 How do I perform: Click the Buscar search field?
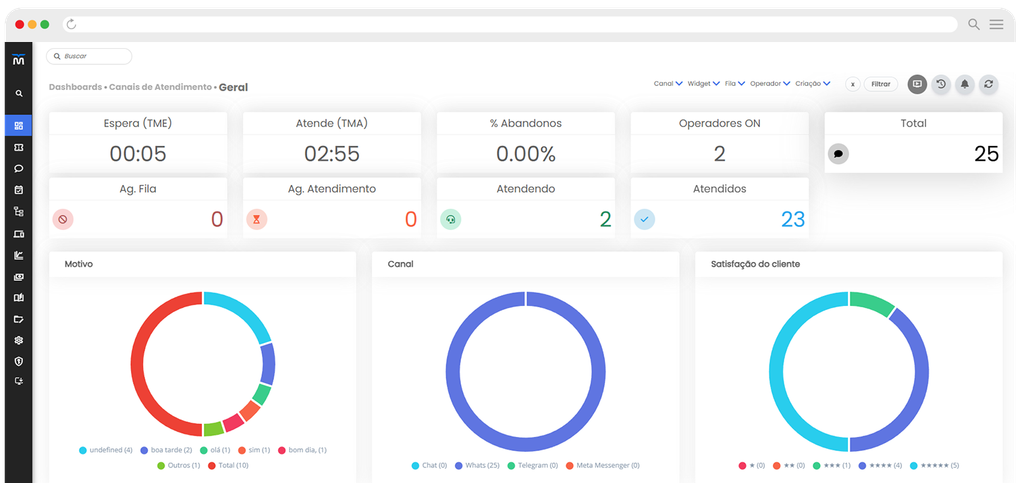click(89, 56)
